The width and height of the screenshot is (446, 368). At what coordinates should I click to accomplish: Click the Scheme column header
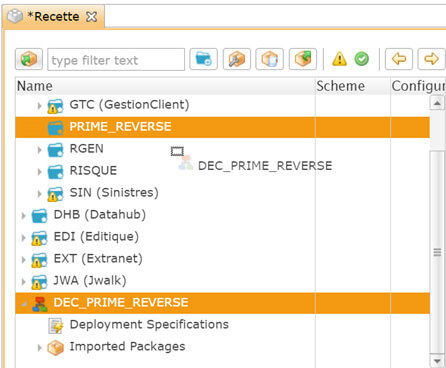(x=353, y=86)
